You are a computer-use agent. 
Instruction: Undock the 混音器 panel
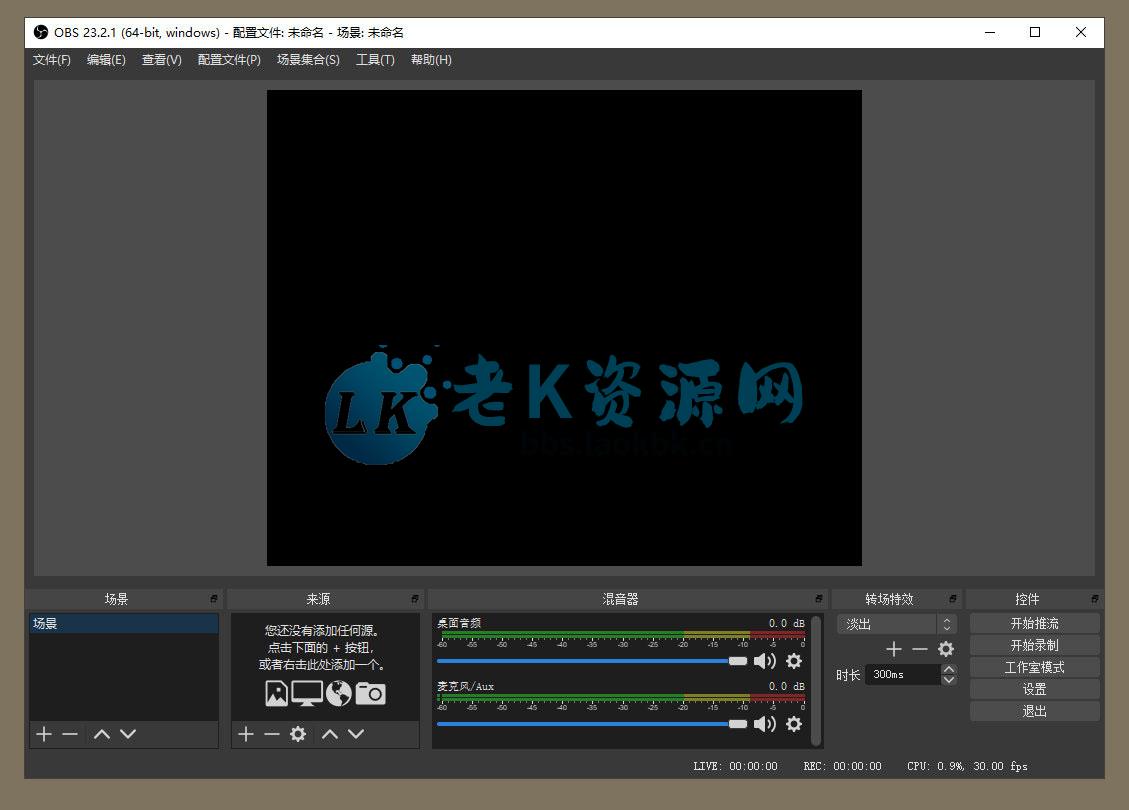[819, 599]
